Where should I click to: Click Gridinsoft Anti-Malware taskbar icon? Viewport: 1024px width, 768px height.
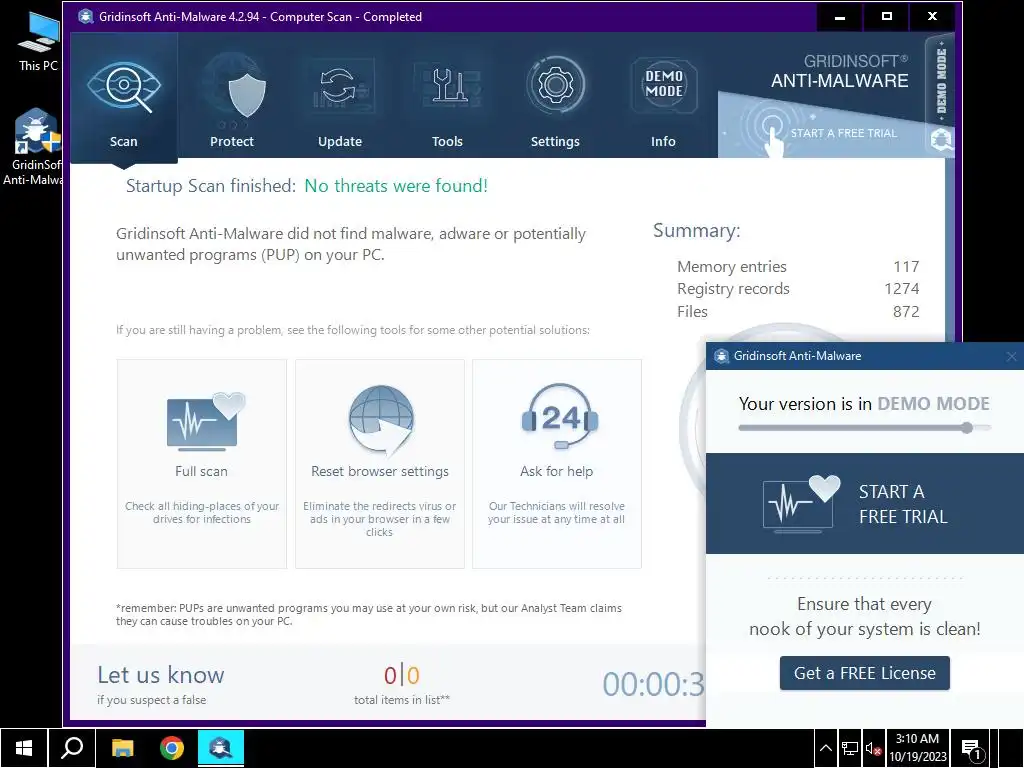[221, 748]
